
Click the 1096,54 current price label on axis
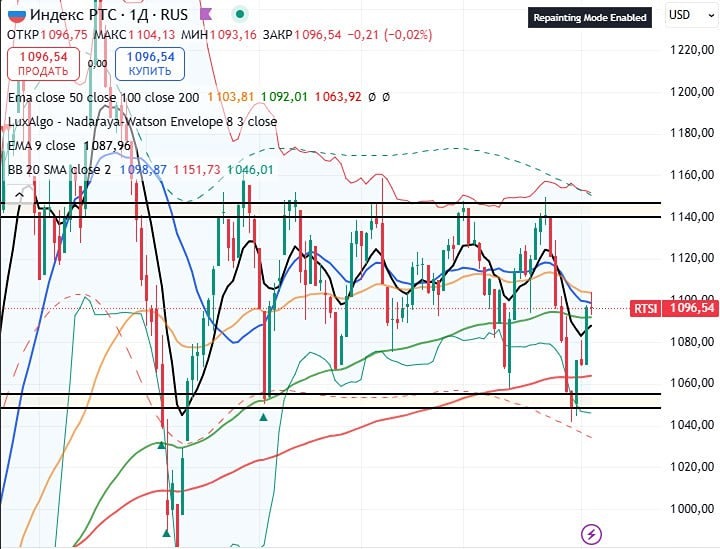(692, 308)
